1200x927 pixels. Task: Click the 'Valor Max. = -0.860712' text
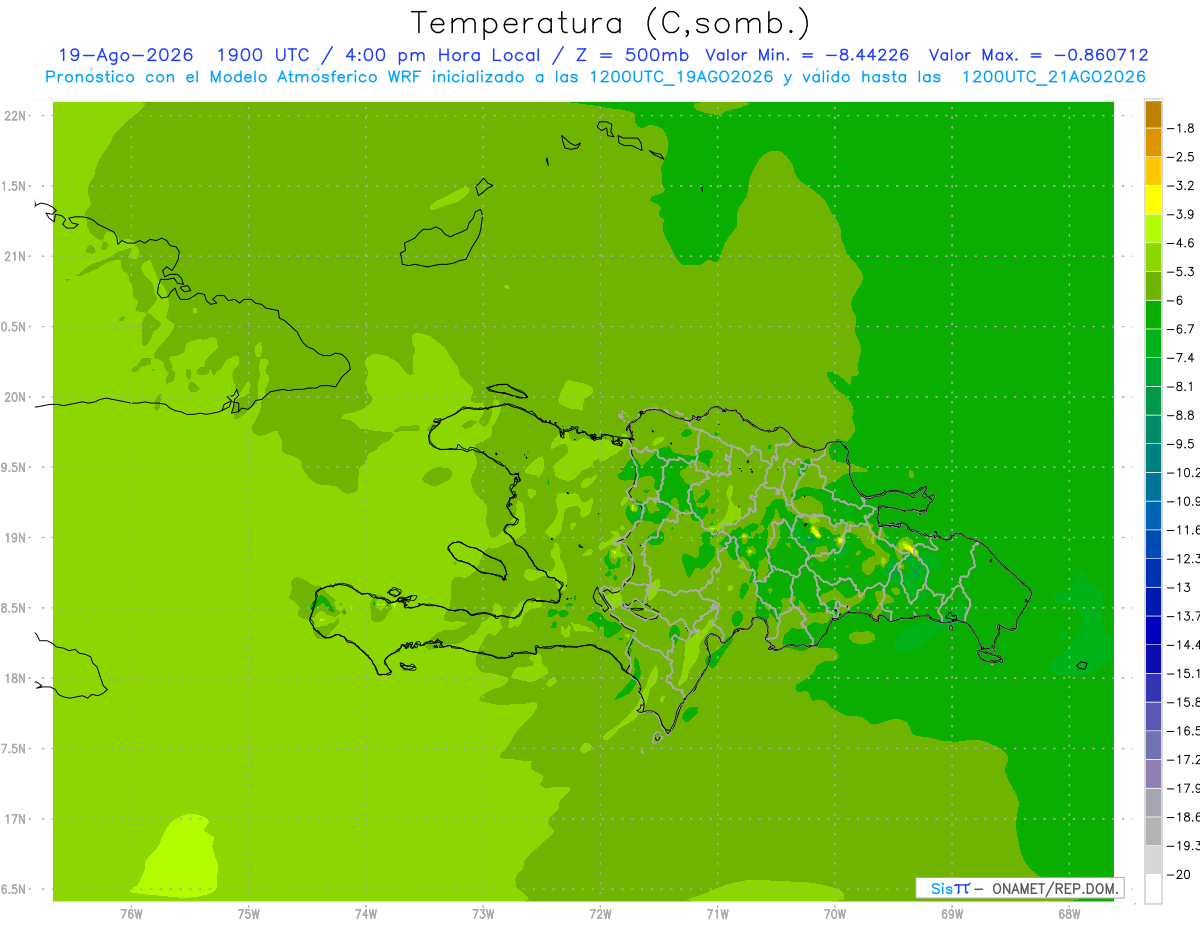pos(1038,55)
